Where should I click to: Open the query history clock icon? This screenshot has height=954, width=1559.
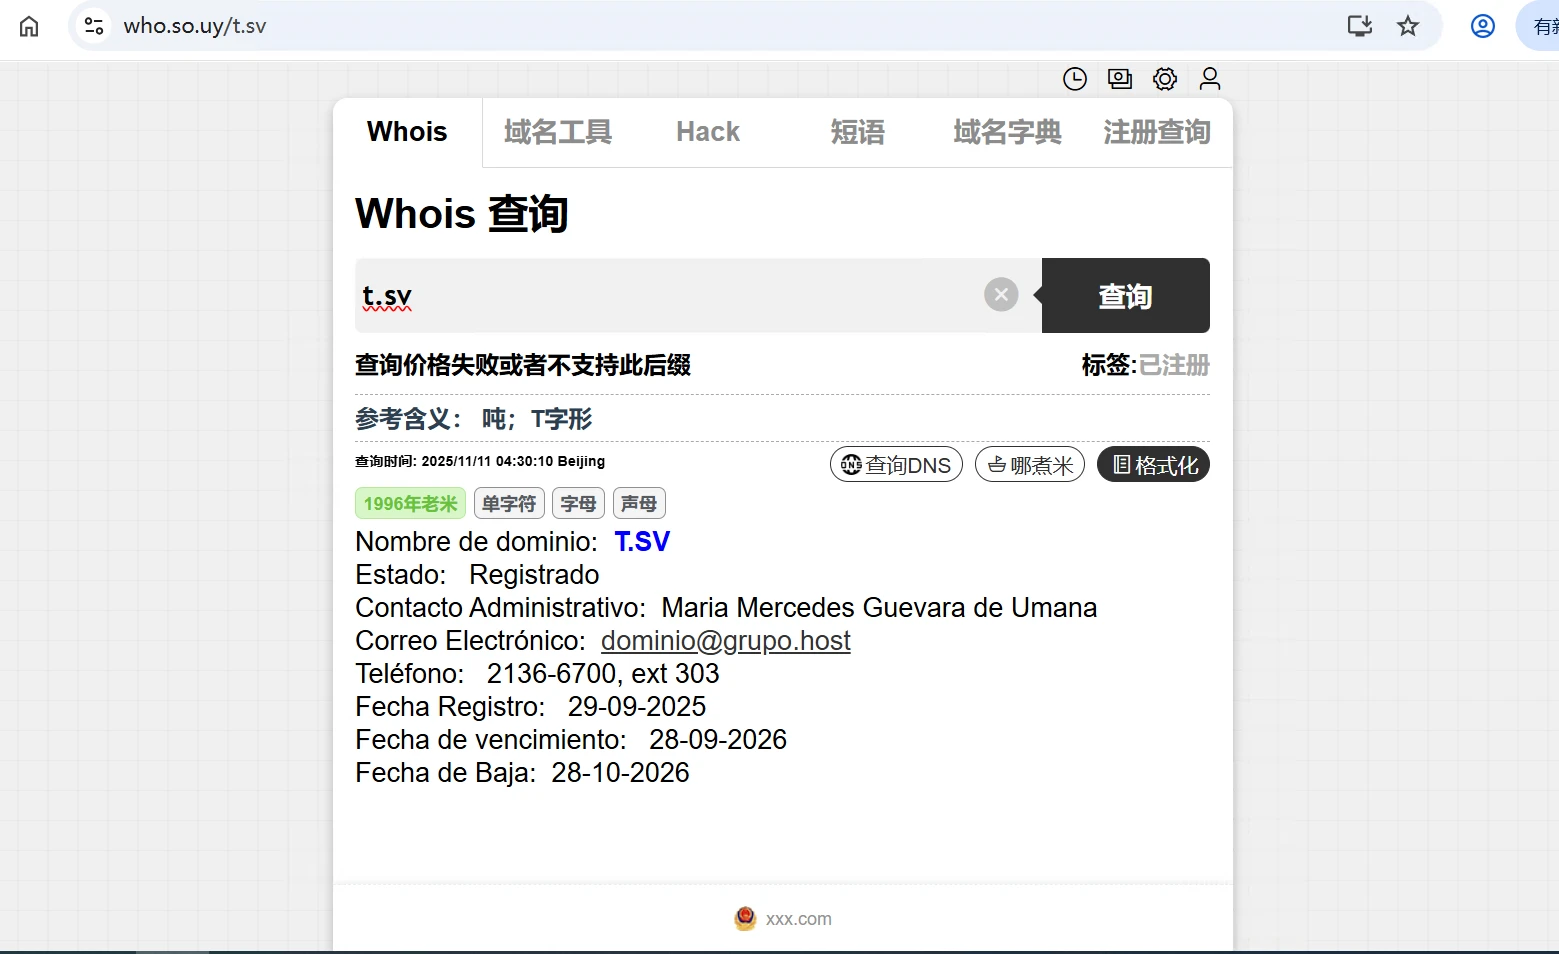click(x=1075, y=79)
